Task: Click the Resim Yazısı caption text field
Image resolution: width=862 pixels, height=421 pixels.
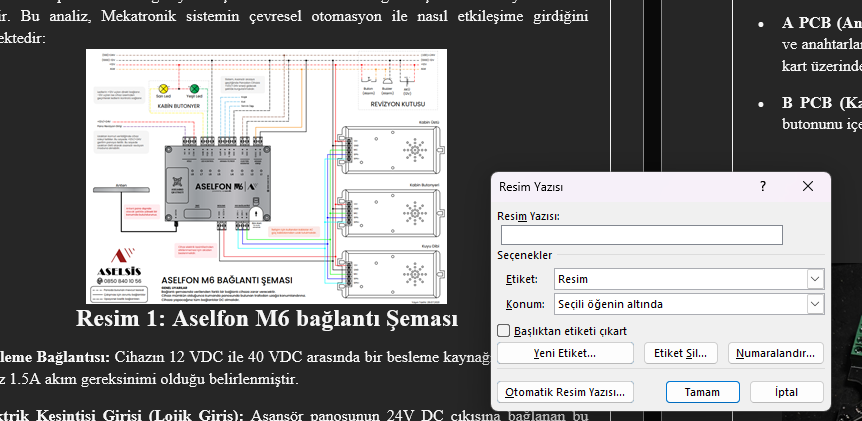Action: click(x=642, y=235)
